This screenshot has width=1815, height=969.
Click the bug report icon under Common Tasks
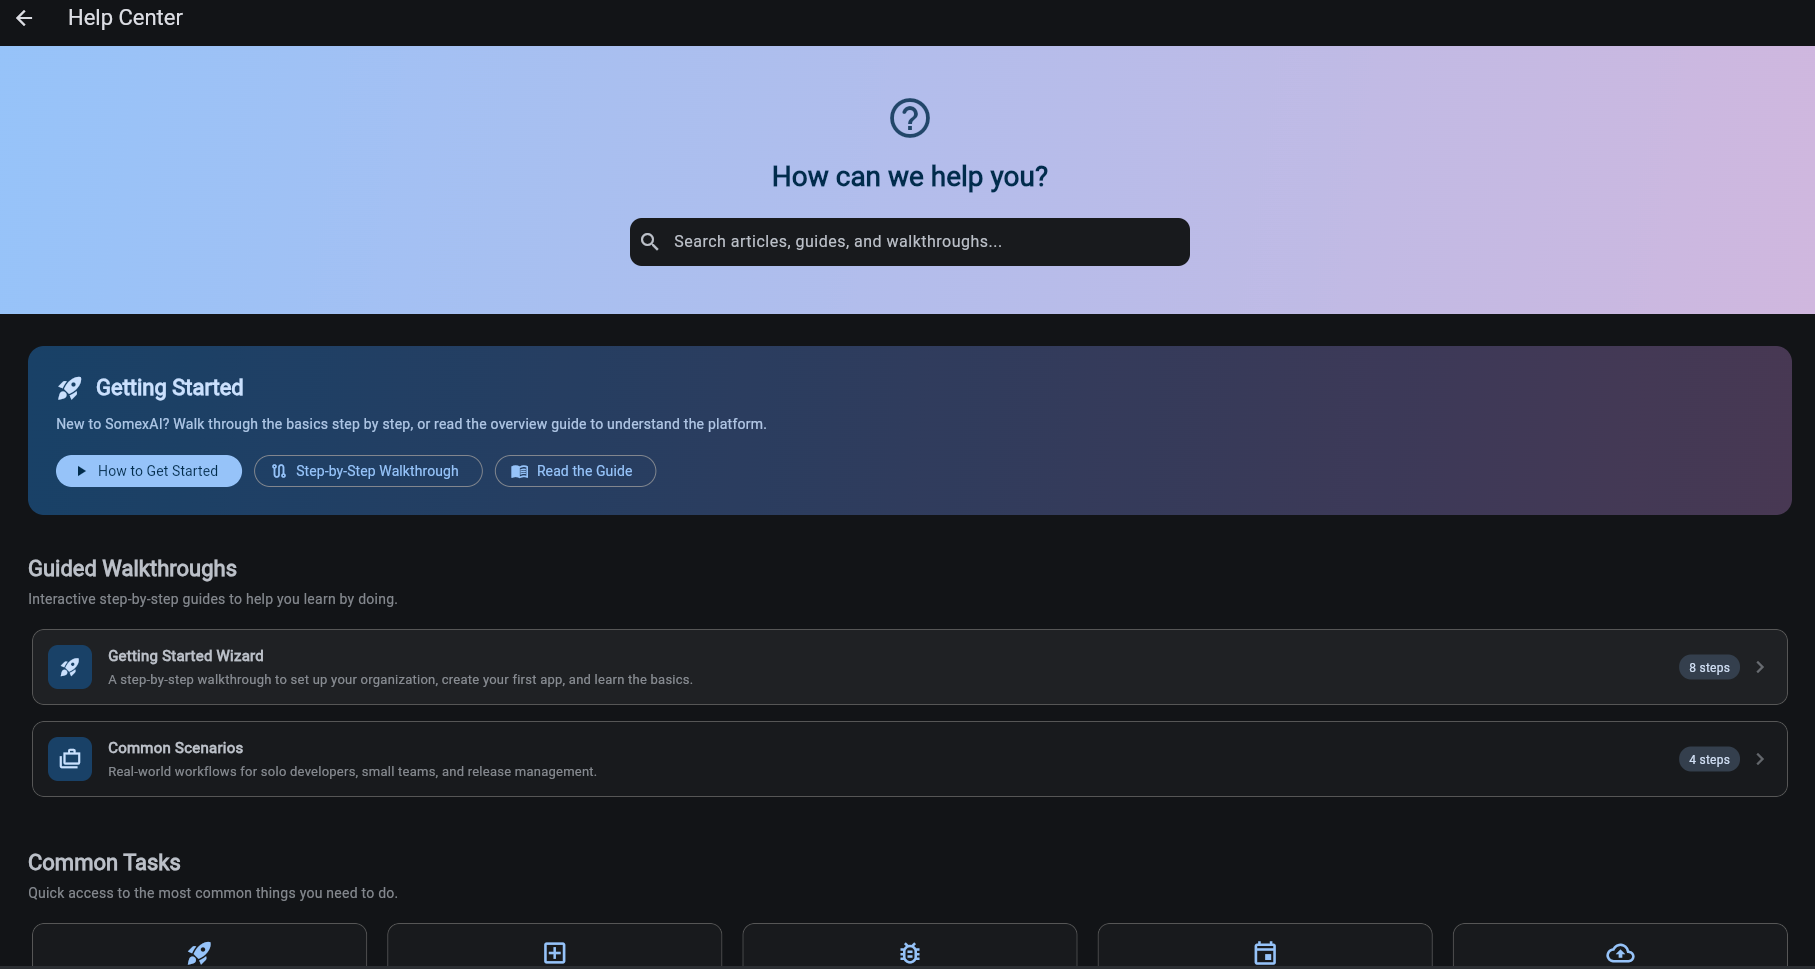point(909,952)
